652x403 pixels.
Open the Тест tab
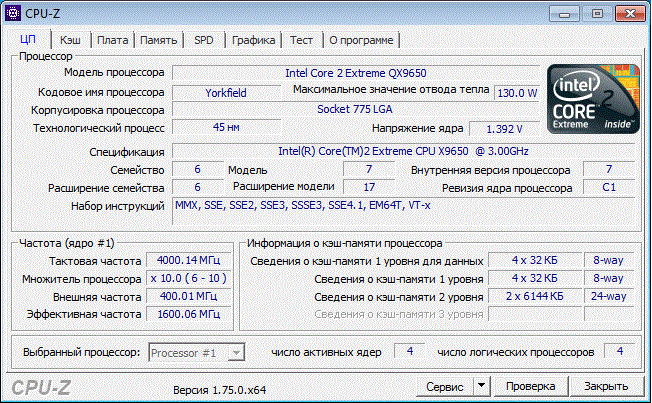pos(301,40)
